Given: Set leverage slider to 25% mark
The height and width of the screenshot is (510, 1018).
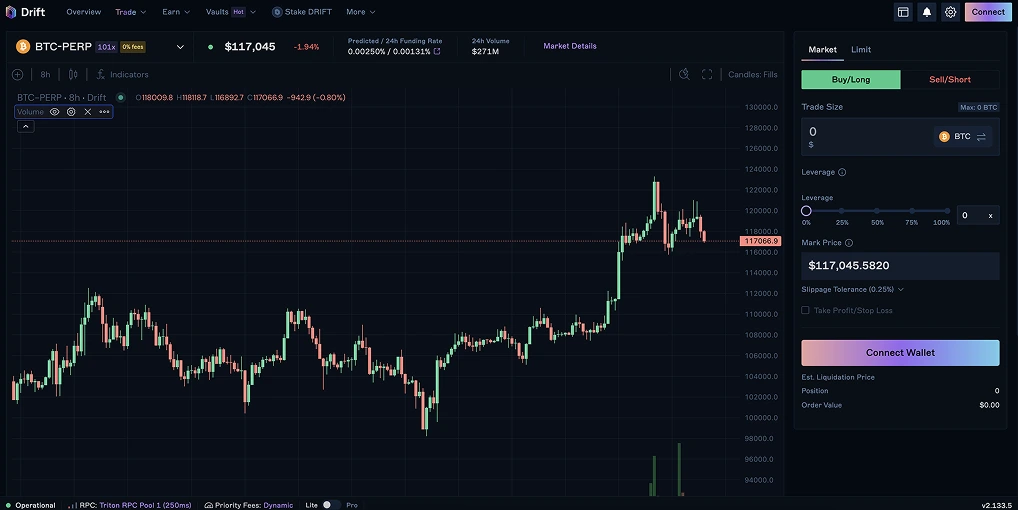Looking at the screenshot, I should click(841, 211).
